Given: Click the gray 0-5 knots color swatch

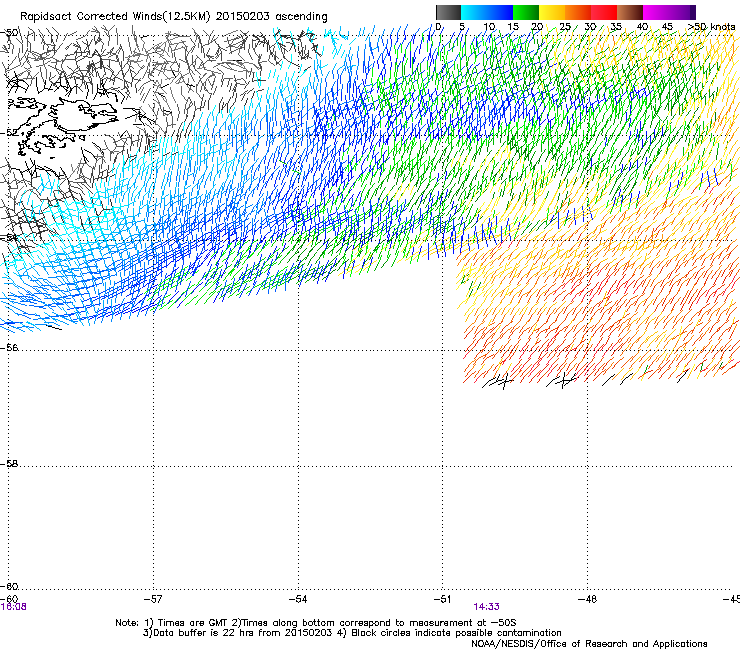Looking at the screenshot, I should coord(448,12).
